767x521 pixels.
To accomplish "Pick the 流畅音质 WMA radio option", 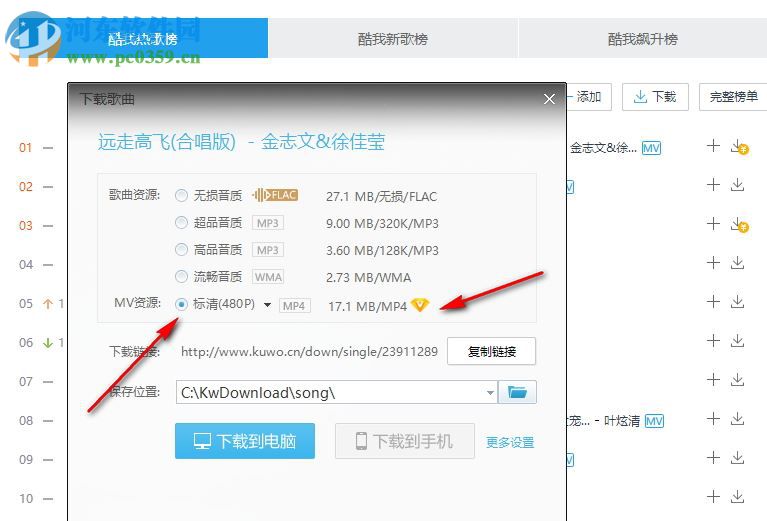I will [181, 277].
